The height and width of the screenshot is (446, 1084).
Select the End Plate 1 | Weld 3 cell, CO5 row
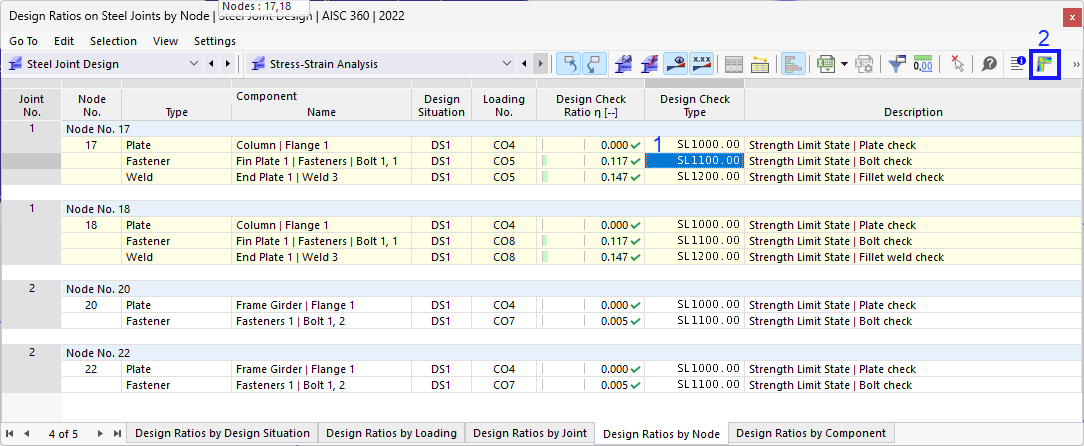click(321, 177)
